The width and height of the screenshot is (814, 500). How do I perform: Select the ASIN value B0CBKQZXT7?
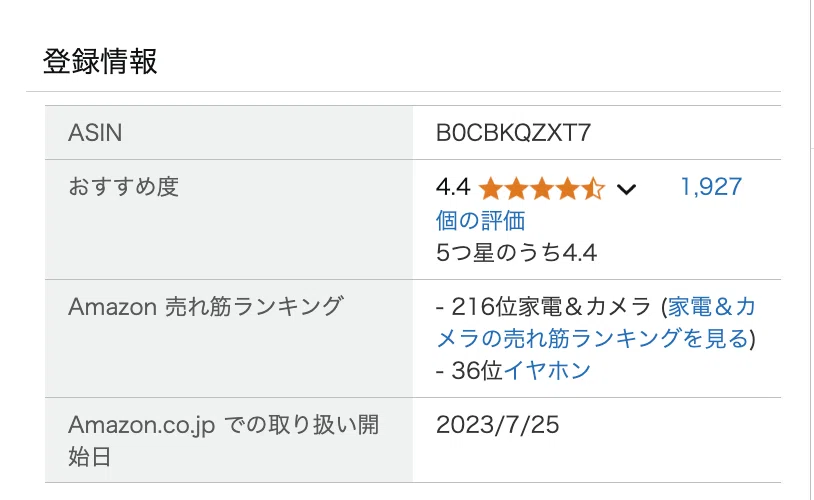click(513, 132)
